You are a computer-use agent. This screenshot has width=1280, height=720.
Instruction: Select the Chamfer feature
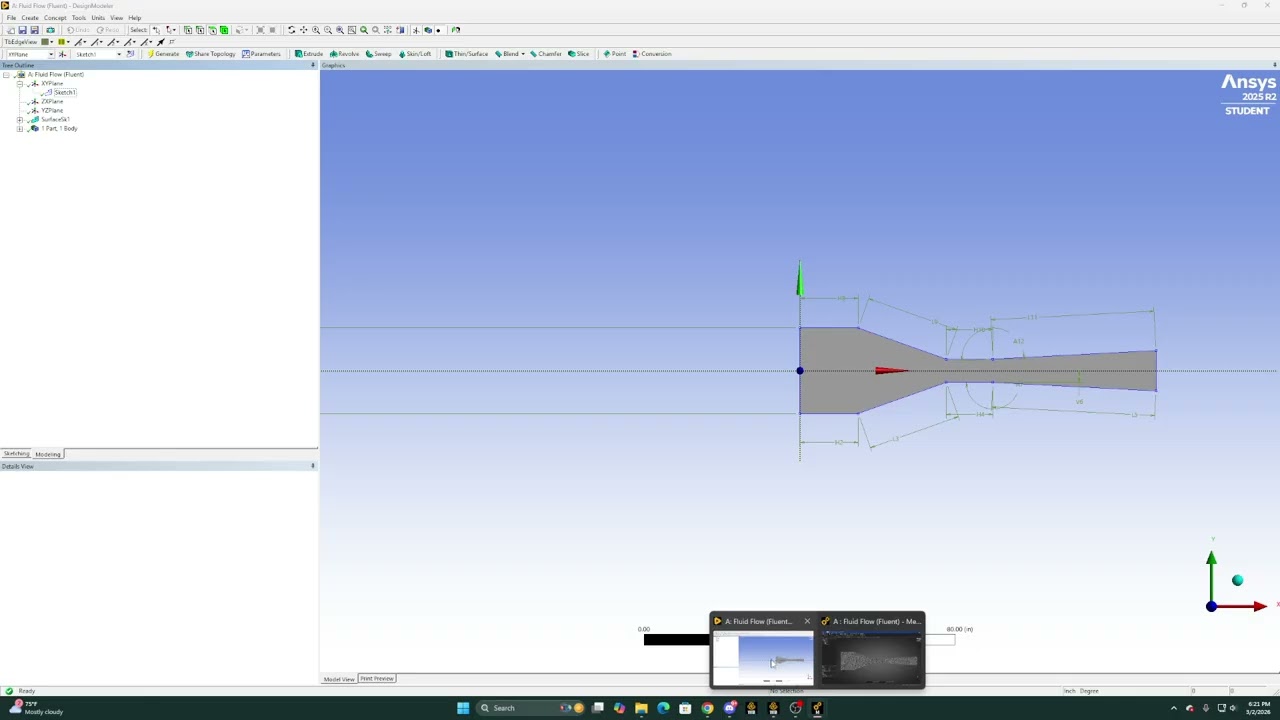click(546, 54)
